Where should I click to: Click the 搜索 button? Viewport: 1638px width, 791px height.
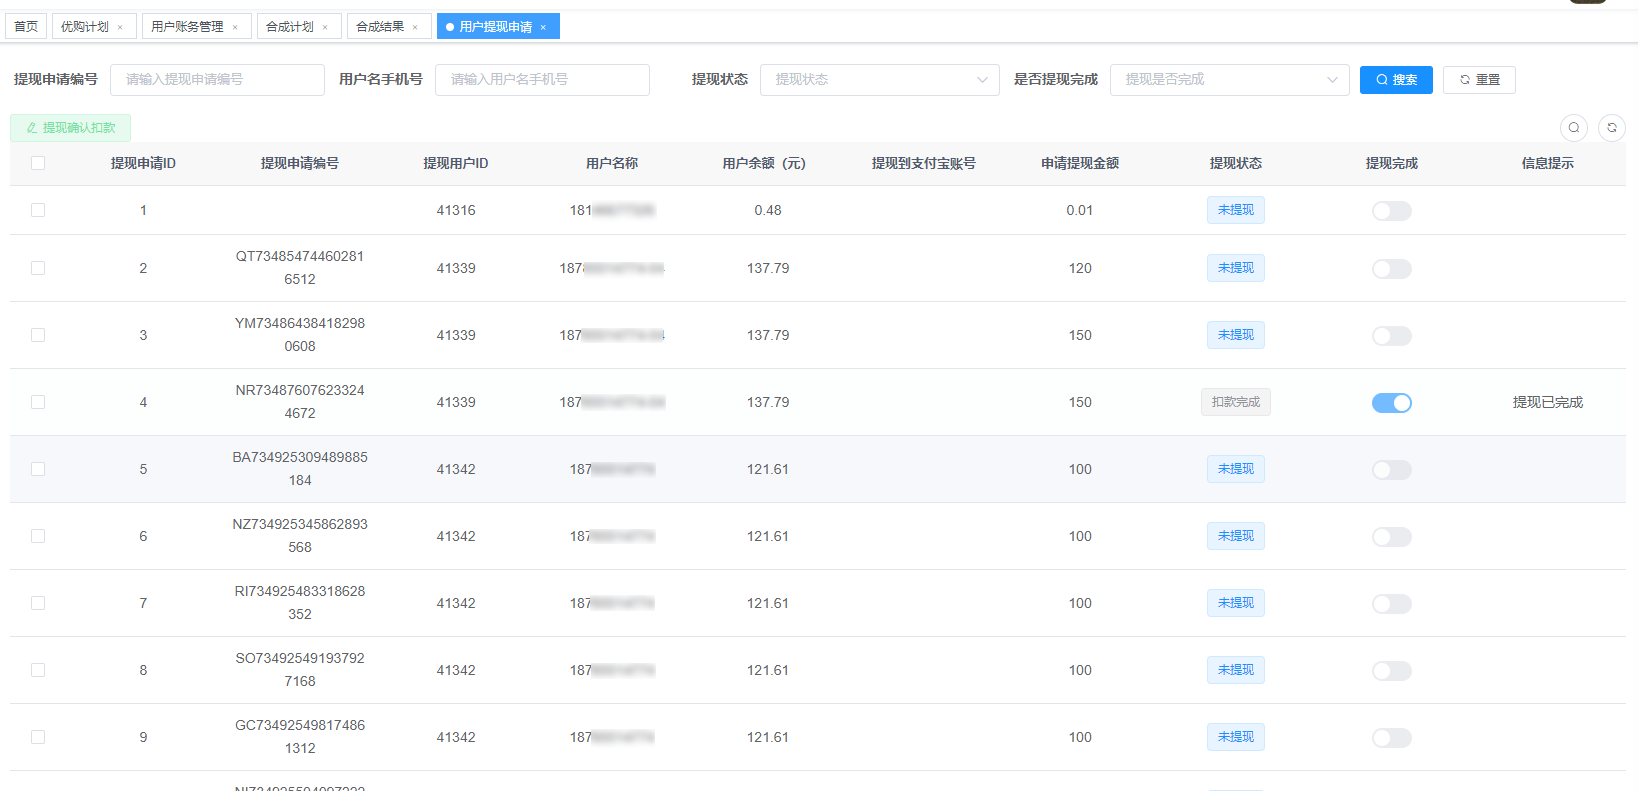pos(1396,80)
